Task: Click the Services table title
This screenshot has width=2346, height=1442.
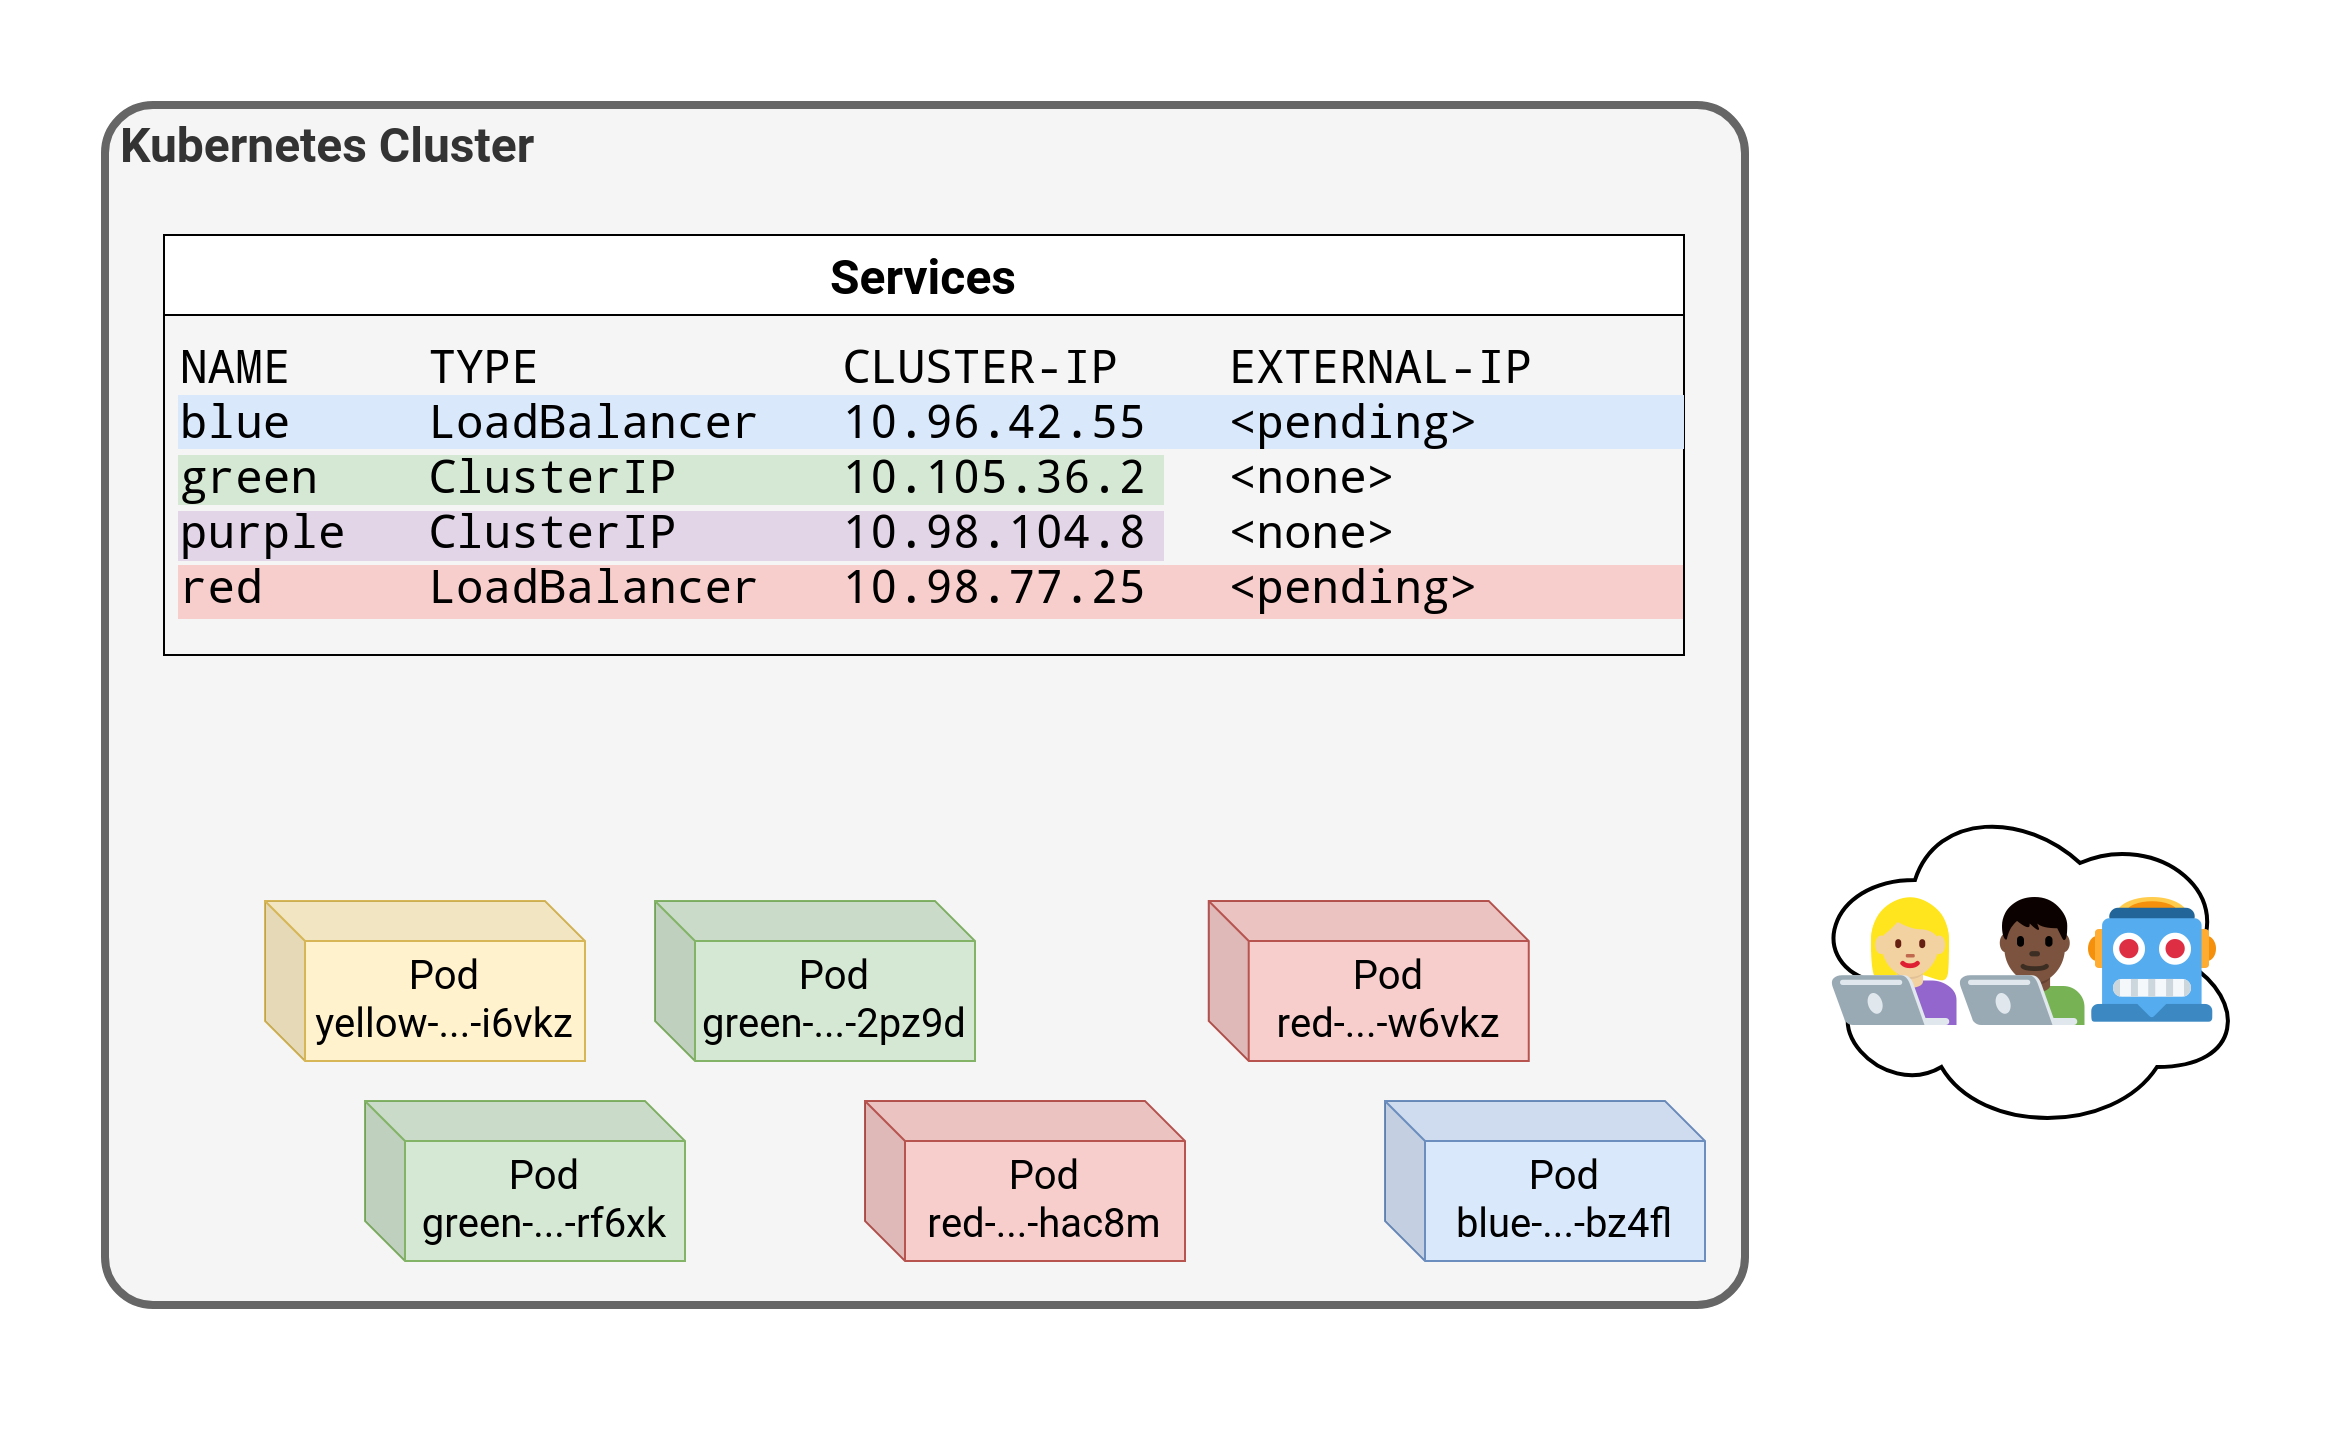Action: click(922, 277)
